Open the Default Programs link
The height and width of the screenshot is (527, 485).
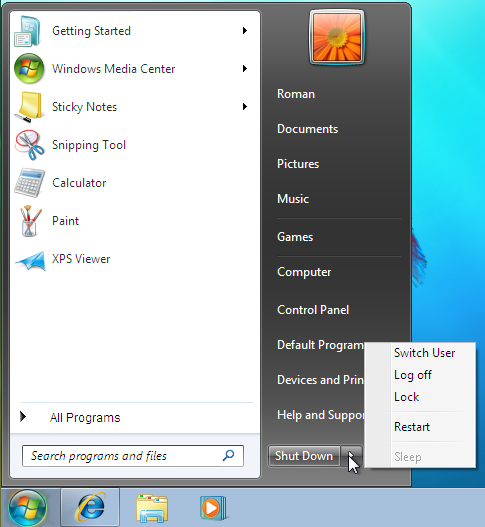pos(321,345)
